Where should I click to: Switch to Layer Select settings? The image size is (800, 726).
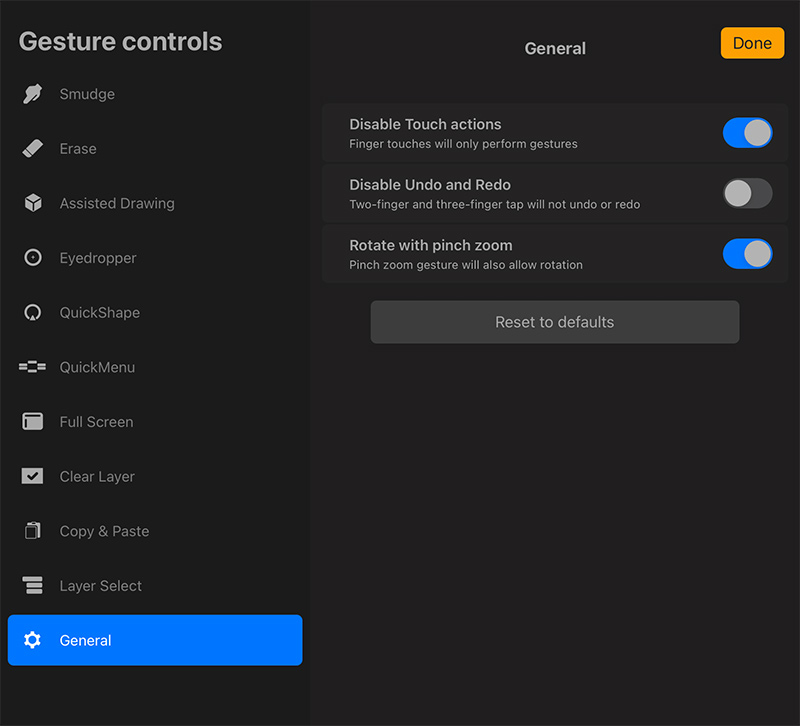point(155,585)
